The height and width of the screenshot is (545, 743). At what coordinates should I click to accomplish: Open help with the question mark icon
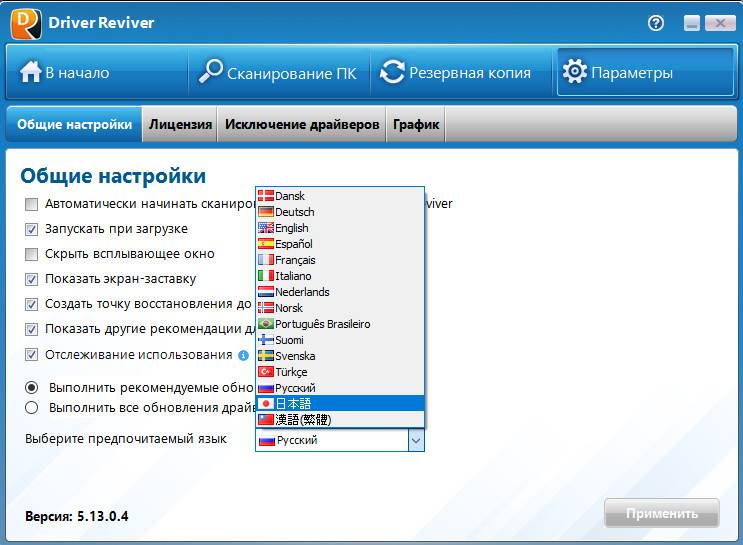point(656,23)
